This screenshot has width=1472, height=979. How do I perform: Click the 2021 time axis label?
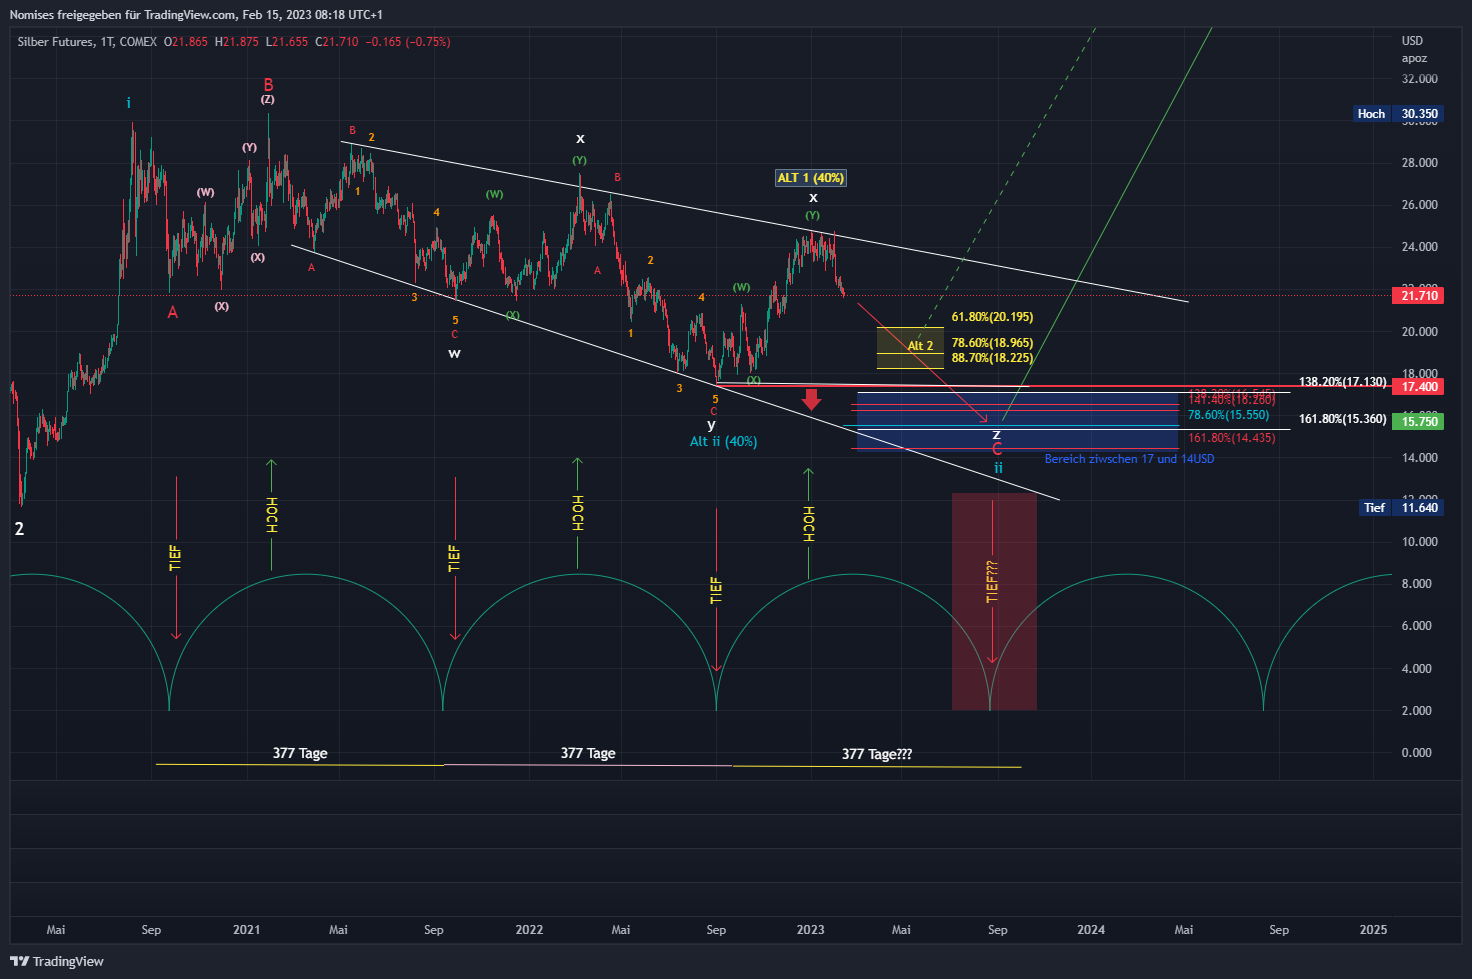[246, 930]
